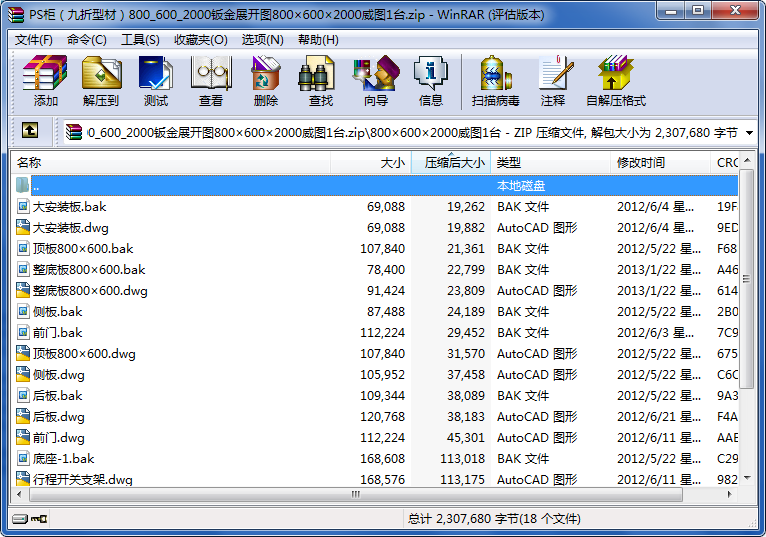The width and height of the screenshot is (766, 537).
Task: Launch the Wizard (向导) icon
Action: (x=376, y=73)
